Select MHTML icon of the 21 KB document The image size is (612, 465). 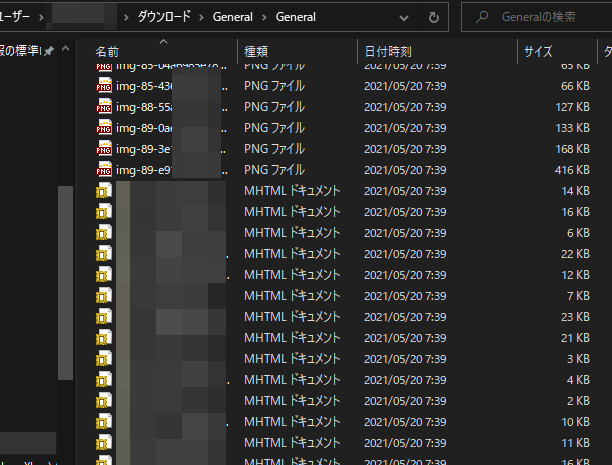click(x=104, y=338)
